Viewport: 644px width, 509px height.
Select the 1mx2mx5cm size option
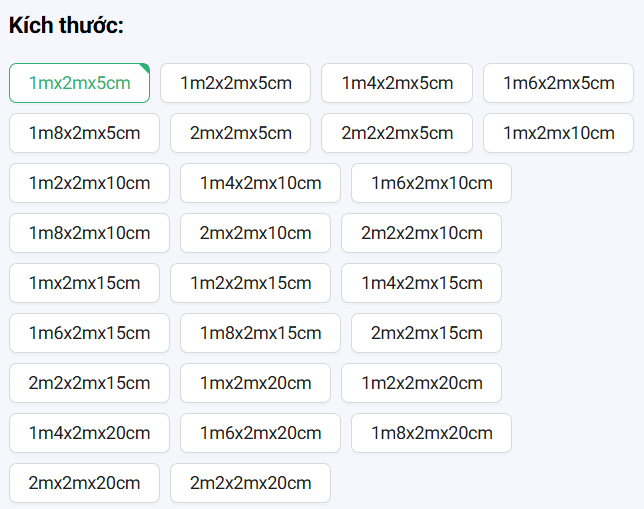pos(79,83)
